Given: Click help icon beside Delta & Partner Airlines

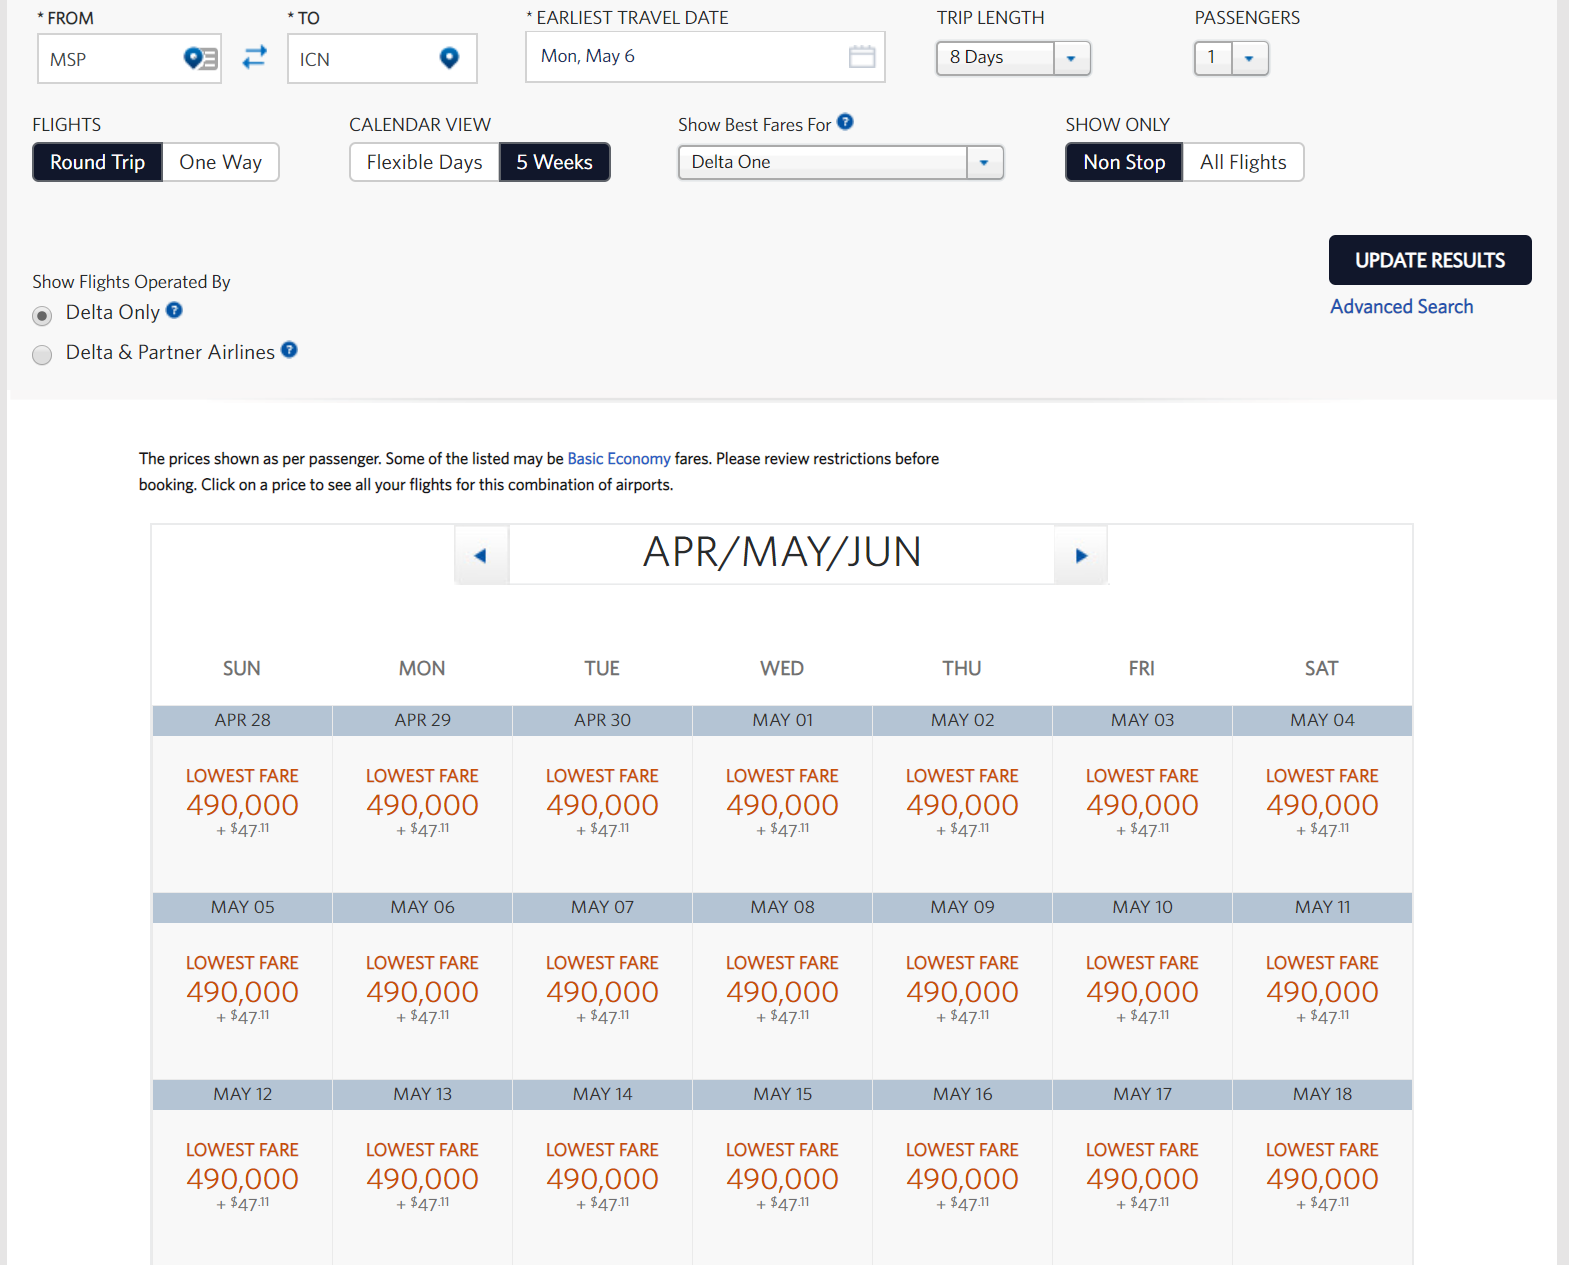Looking at the screenshot, I should (x=289, y=350).
